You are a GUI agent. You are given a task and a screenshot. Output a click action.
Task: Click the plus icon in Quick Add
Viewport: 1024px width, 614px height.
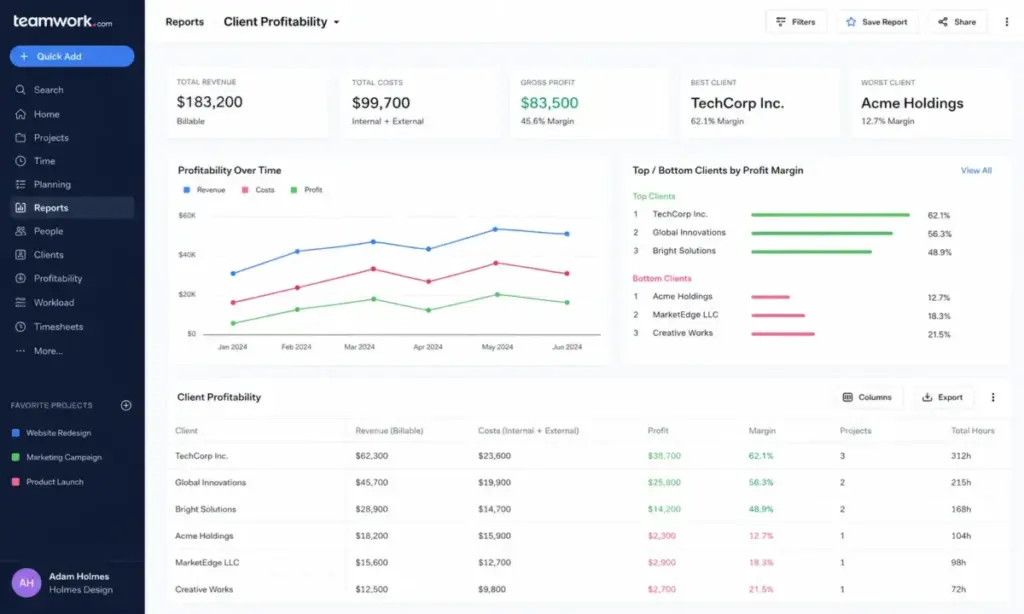(x=24, y=56)
